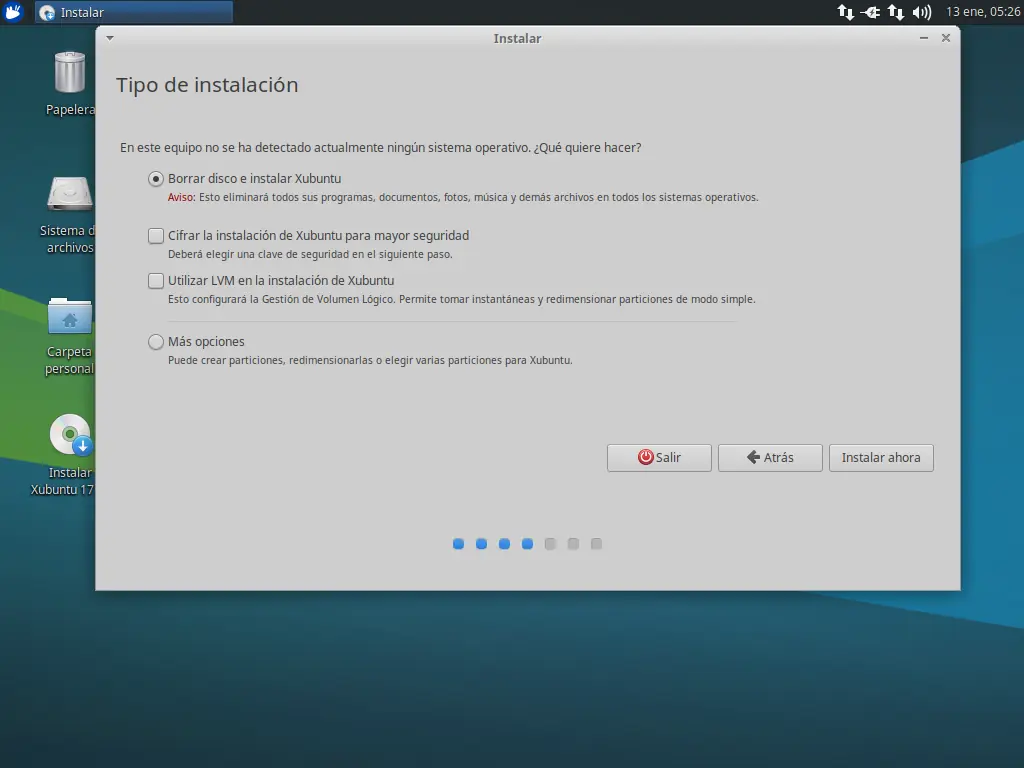Close the Instalar window
Screen dimensions: 1024x768
coord(946,38)
